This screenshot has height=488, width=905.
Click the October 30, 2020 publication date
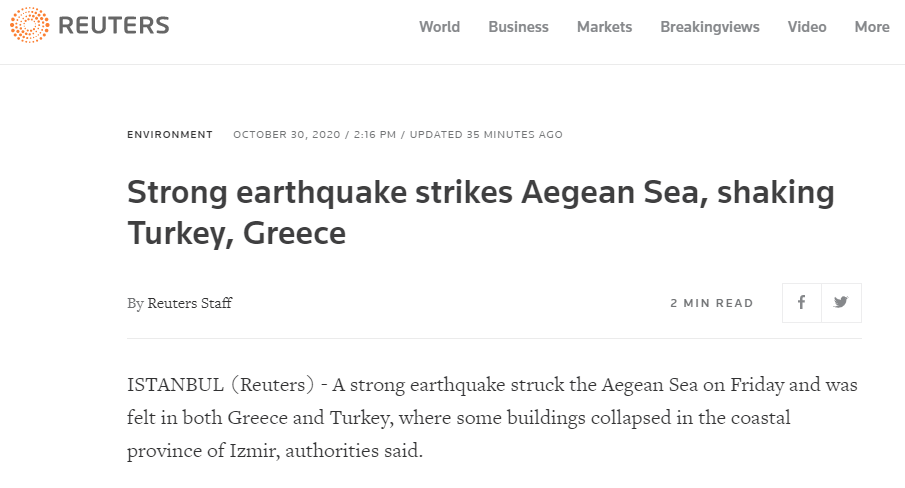click(x=288, y=135)
